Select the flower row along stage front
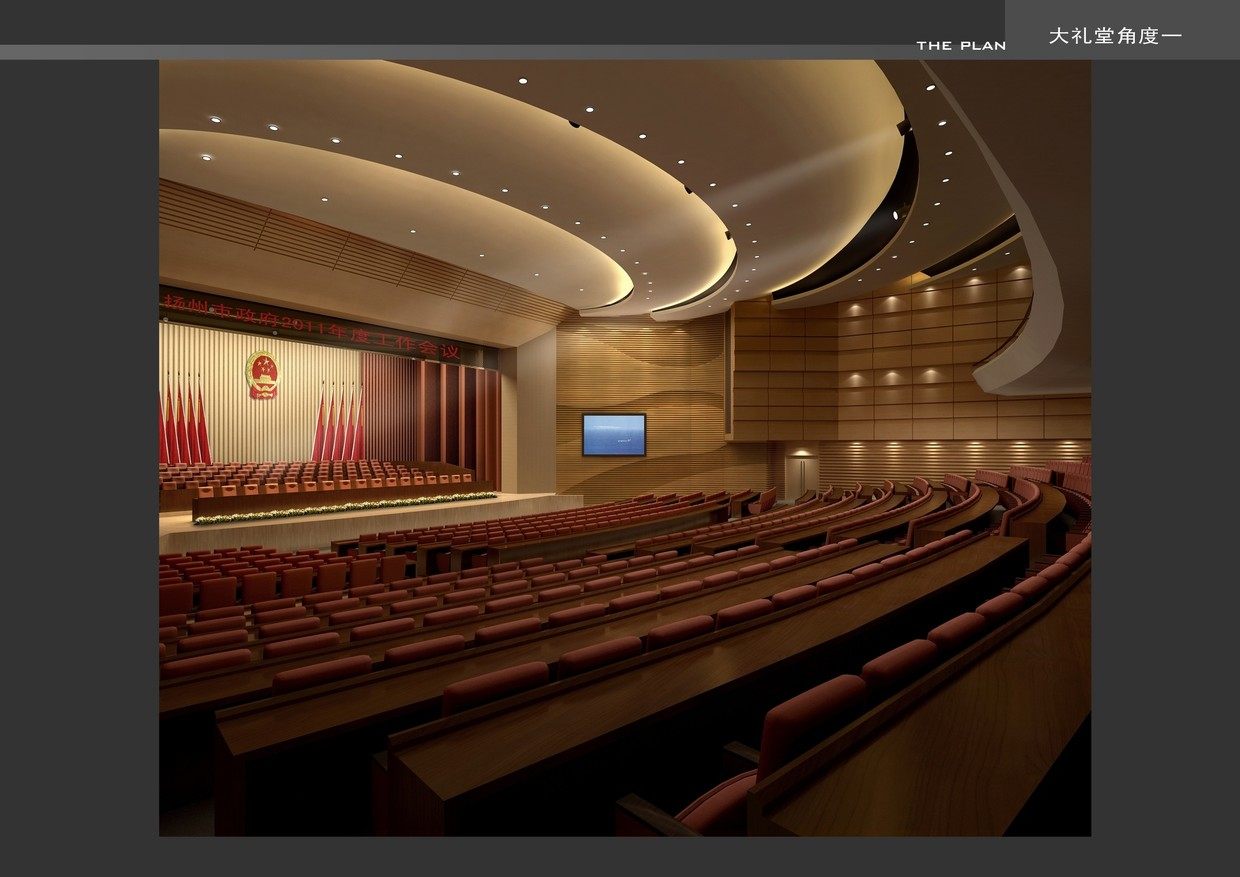 tap(344, 507)
